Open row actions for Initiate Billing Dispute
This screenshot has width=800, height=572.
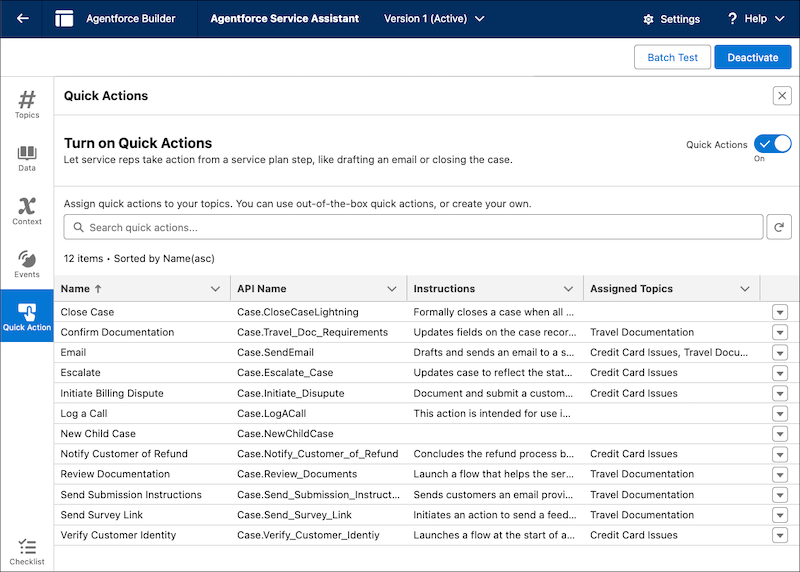click(780, 393)
